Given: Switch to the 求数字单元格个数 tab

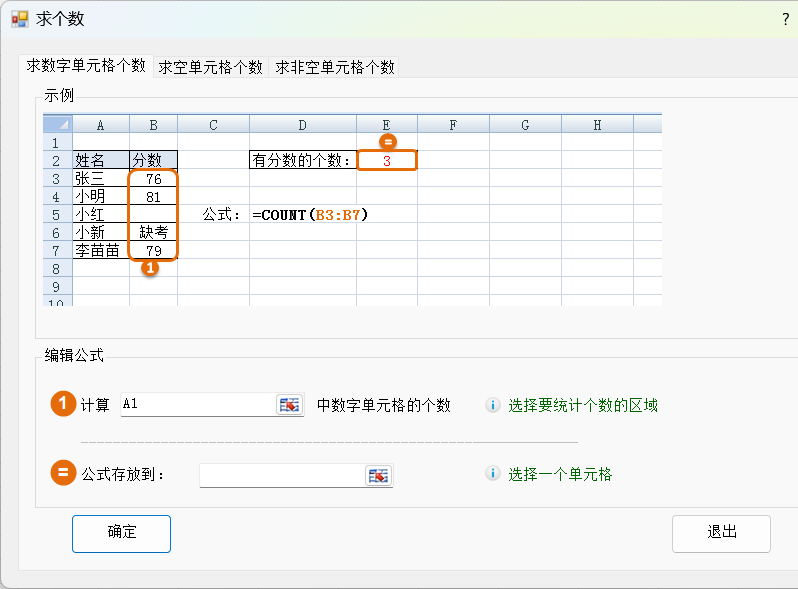Looking at the screenshot, I should (86, 66).
